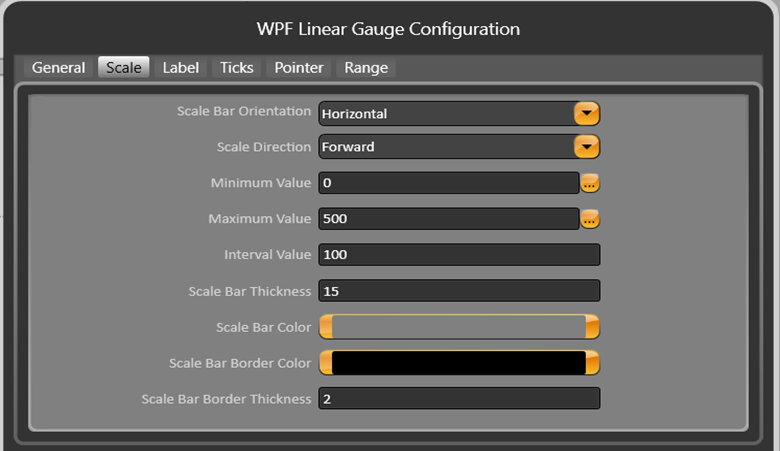Image resolution: width=780 pixels, height=451 pixels.
Task: Open the Label tab
Action: 181,68
